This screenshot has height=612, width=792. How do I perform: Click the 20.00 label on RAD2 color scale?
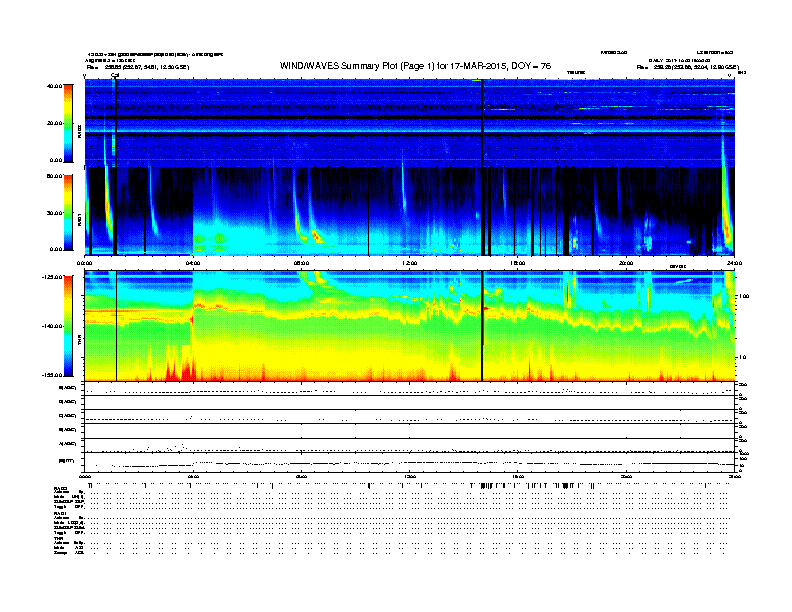[x=54, y=123]
